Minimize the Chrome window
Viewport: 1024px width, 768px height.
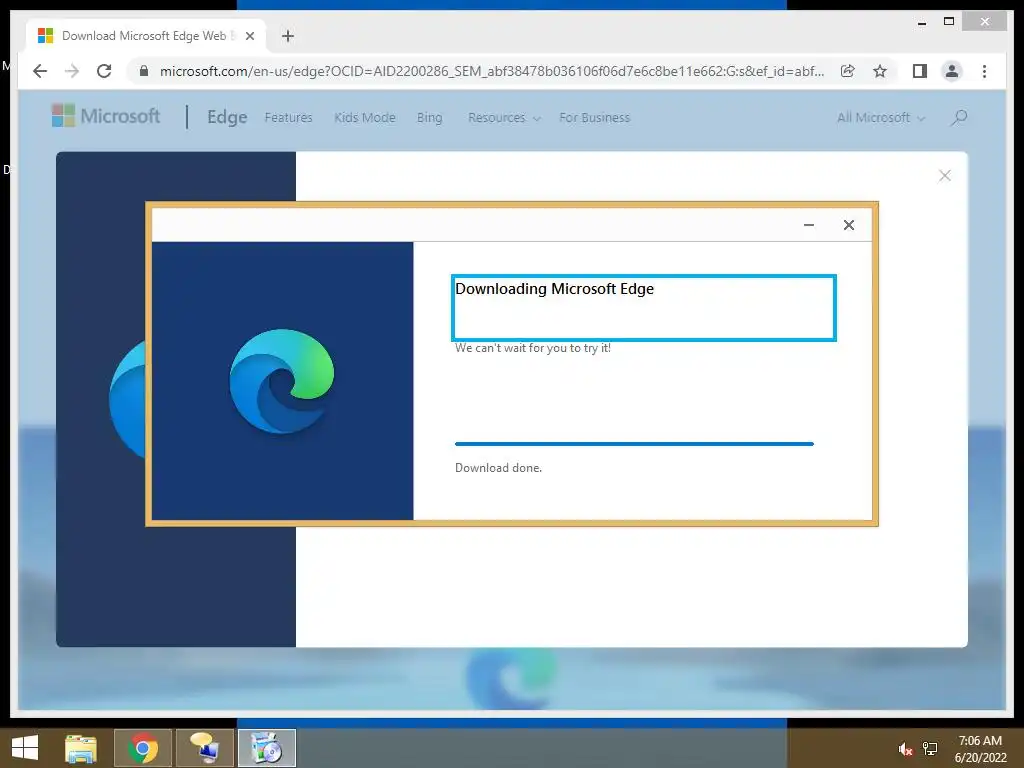pyautogui.click(x=921, y=22)
